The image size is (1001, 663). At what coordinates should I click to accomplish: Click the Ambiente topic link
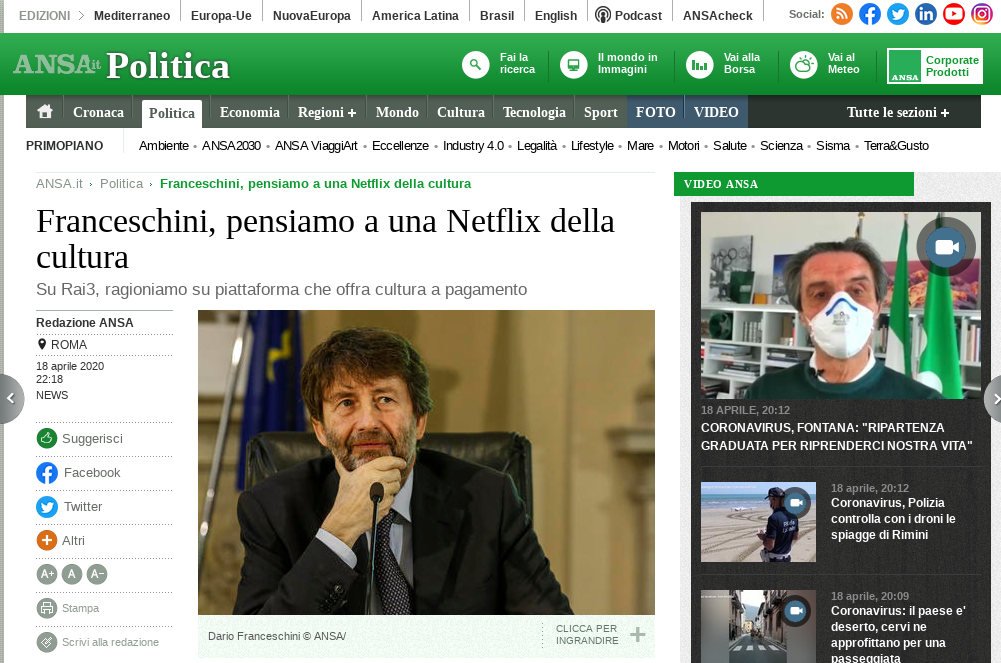click(163, 145)
